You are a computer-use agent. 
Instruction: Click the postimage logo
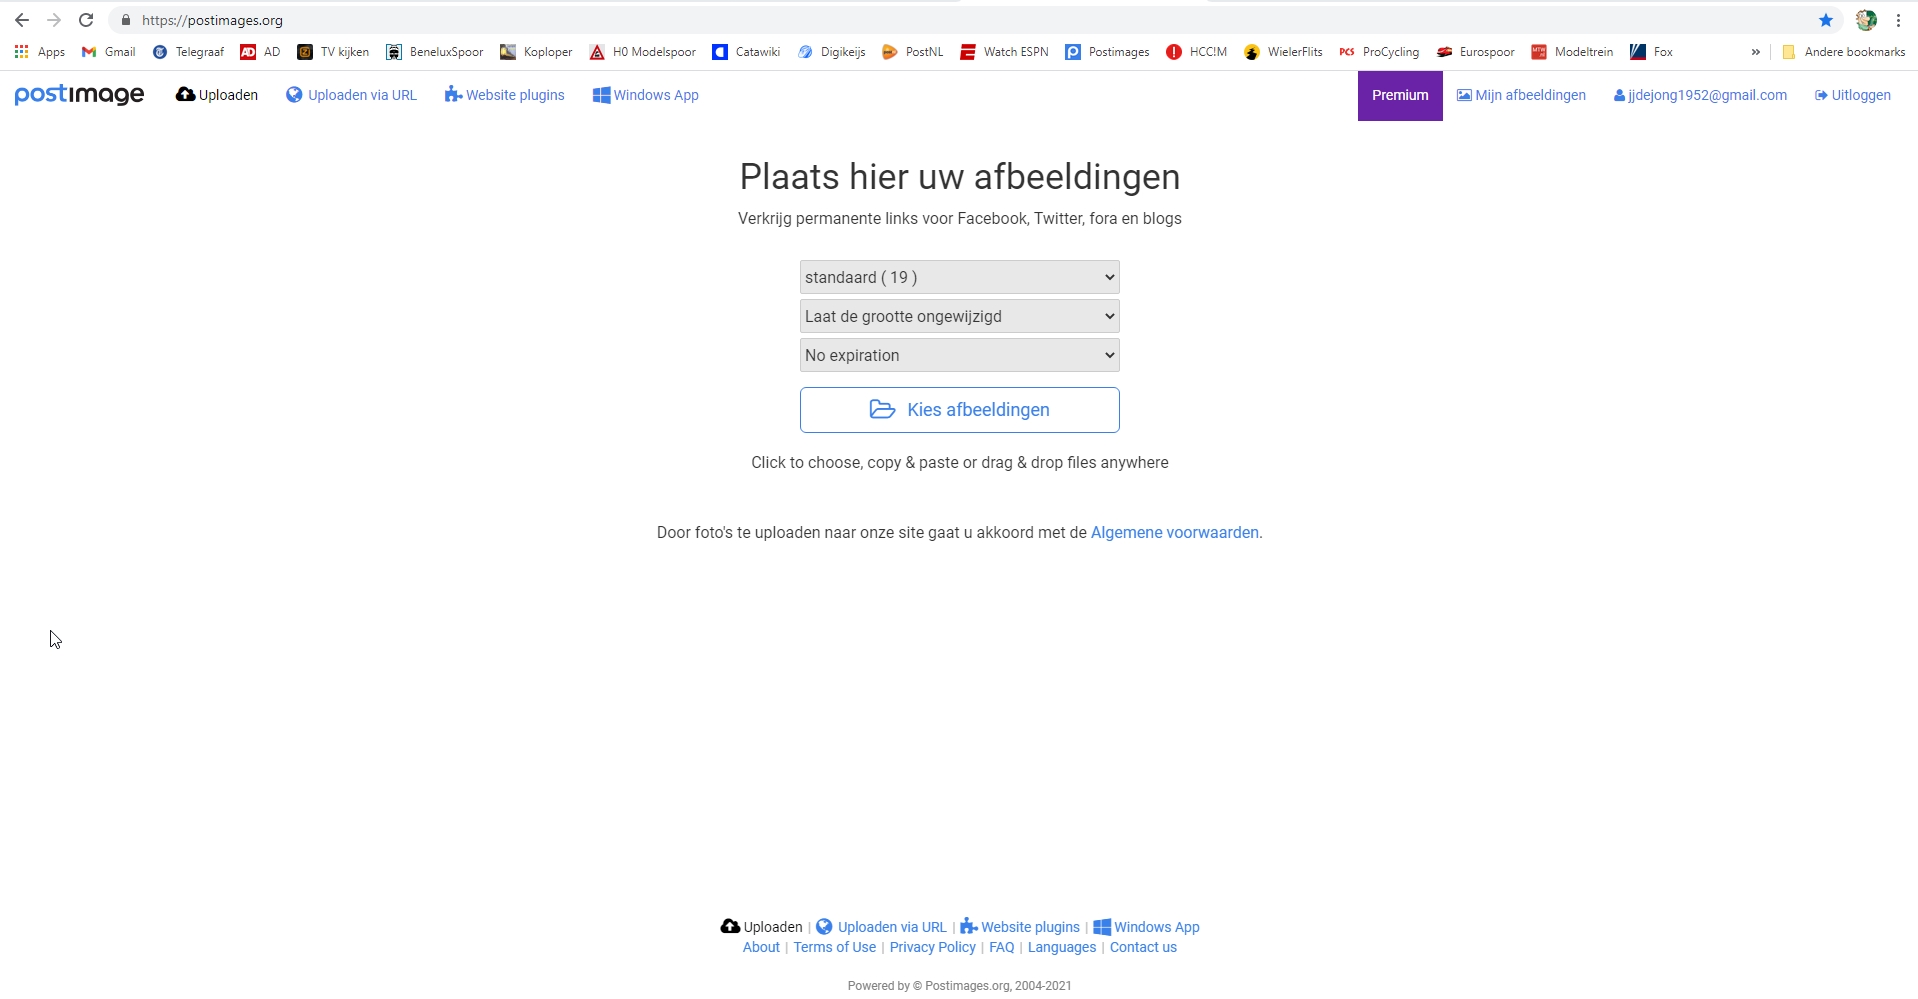[x=79, y=95]
